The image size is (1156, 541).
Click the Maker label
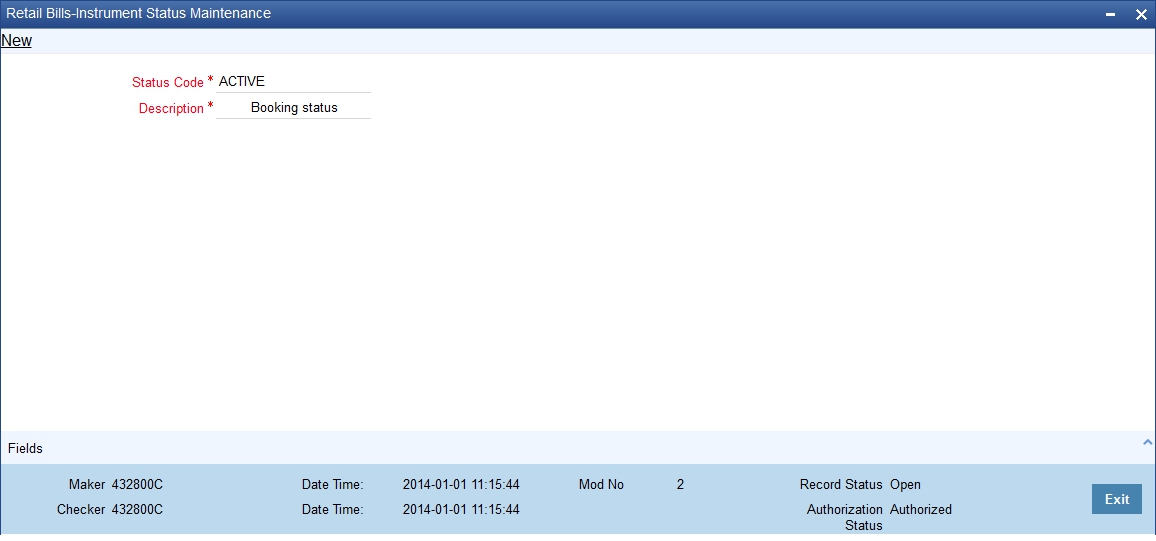pos(87,485)
